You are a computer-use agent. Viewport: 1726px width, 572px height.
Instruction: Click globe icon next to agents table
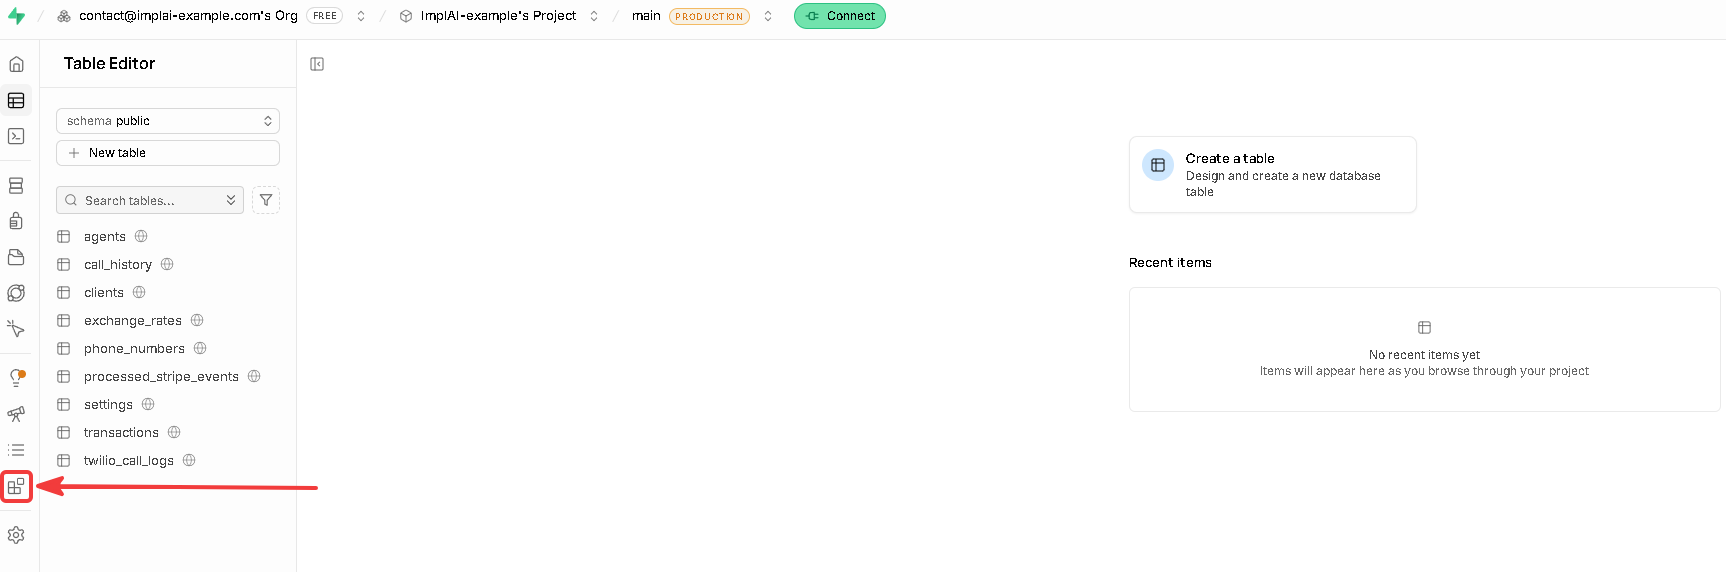coord(141,236)
